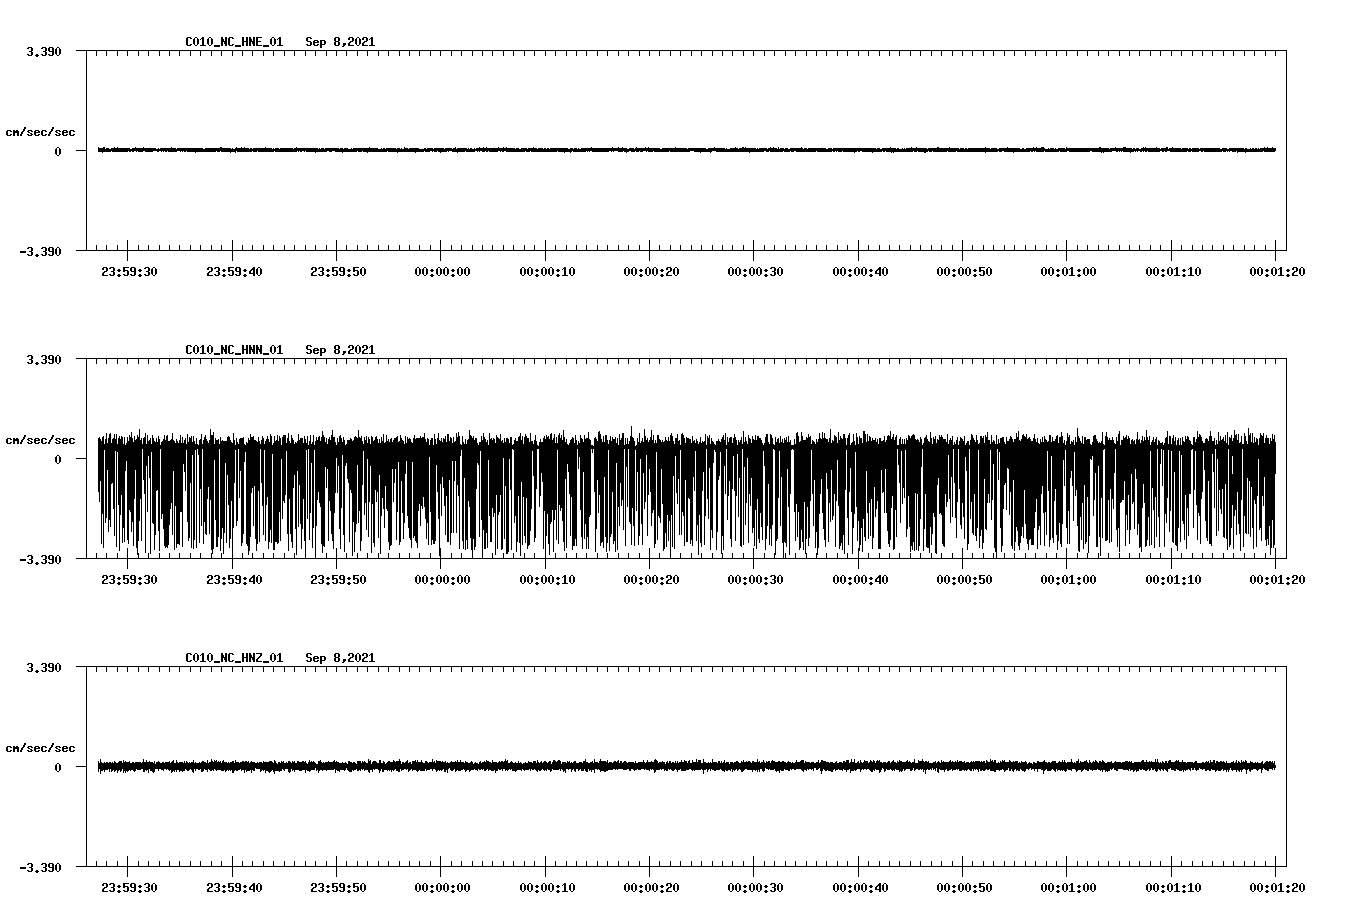Screen dimensions: 1358x924
Task: Click the cm/sec/sec unit label on HNN plot
Action: tap(40, 440)
